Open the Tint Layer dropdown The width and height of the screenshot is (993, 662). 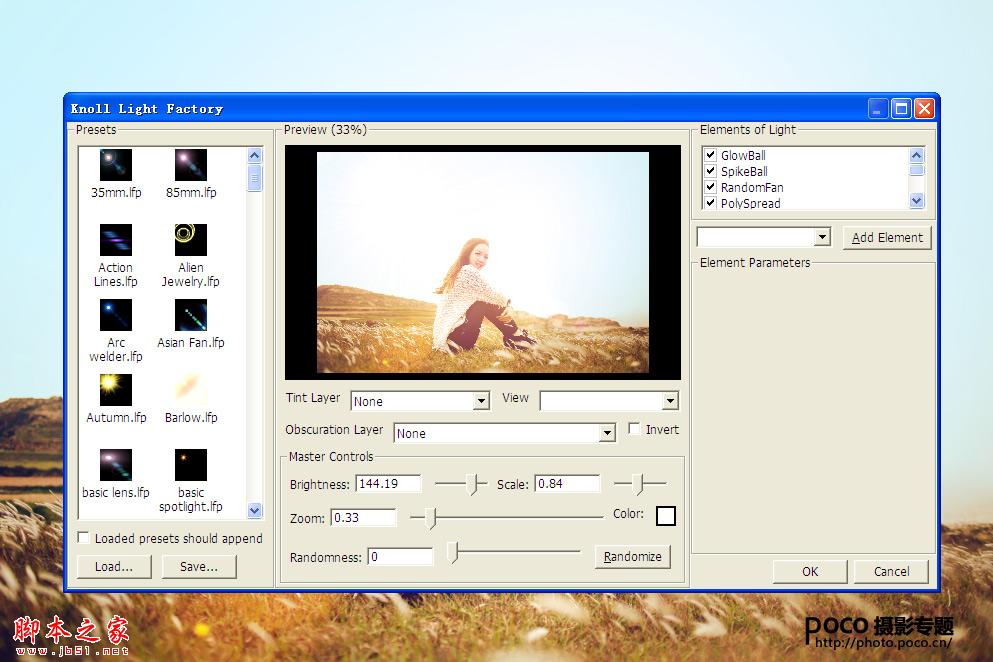(x=420, y=401)
